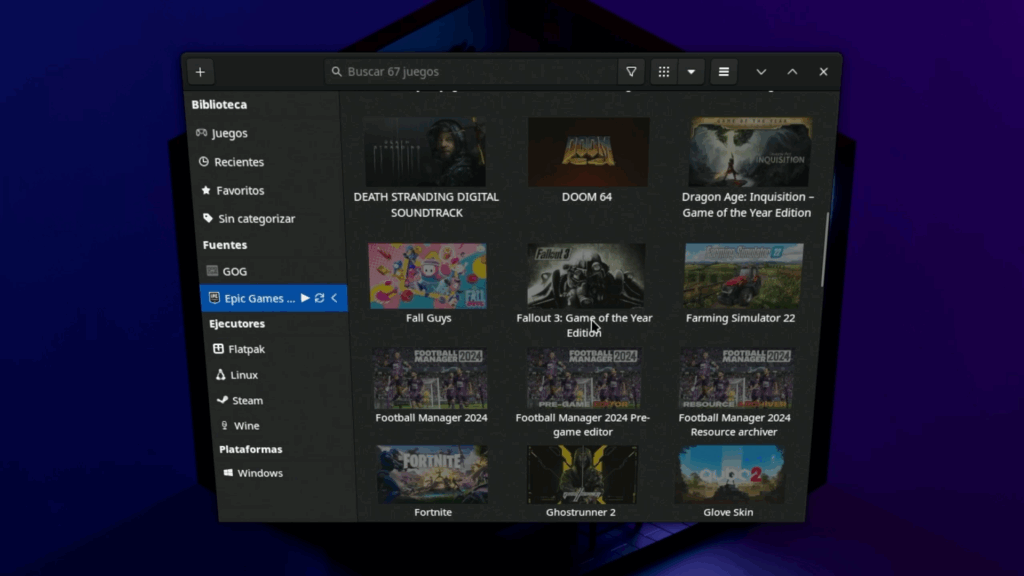Select the Fortnite game cover
Viewport: 1024px width, 576px height.
pos(432,475)
